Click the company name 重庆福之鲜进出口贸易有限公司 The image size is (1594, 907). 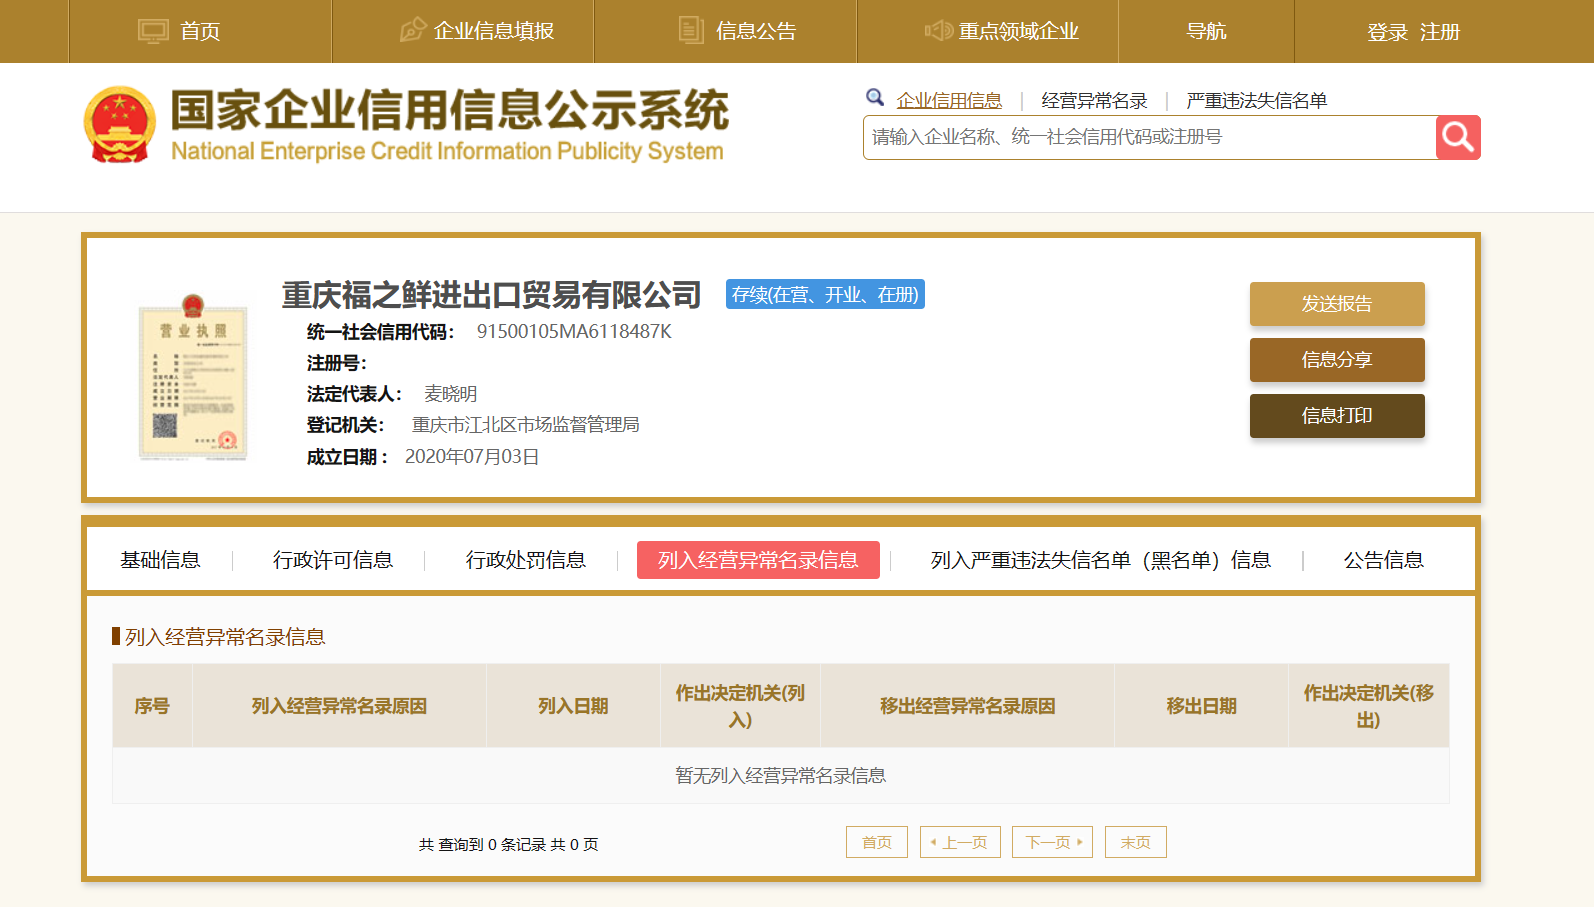point(491,295)
